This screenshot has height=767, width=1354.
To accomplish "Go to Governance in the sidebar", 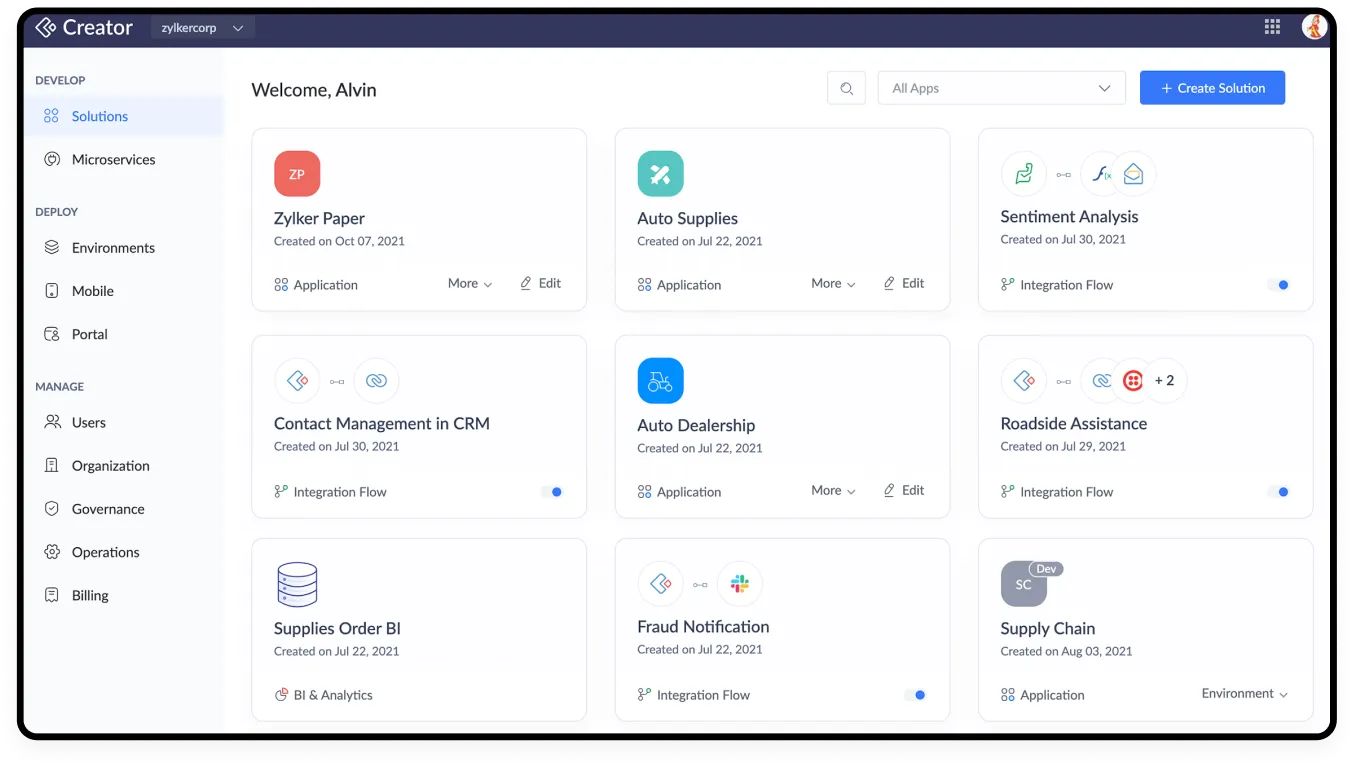I will (108, 509).
